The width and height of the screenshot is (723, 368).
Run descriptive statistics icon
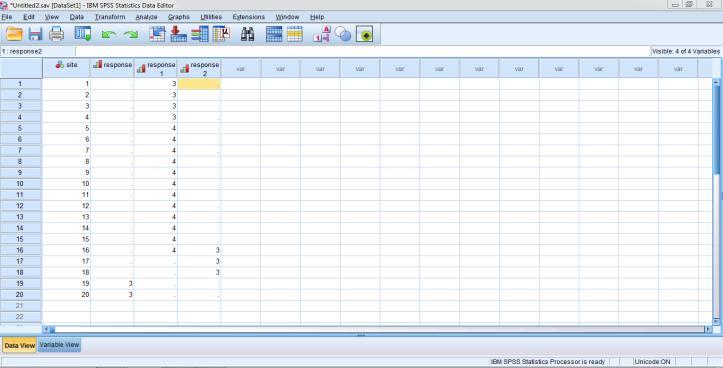coord(221,34)
